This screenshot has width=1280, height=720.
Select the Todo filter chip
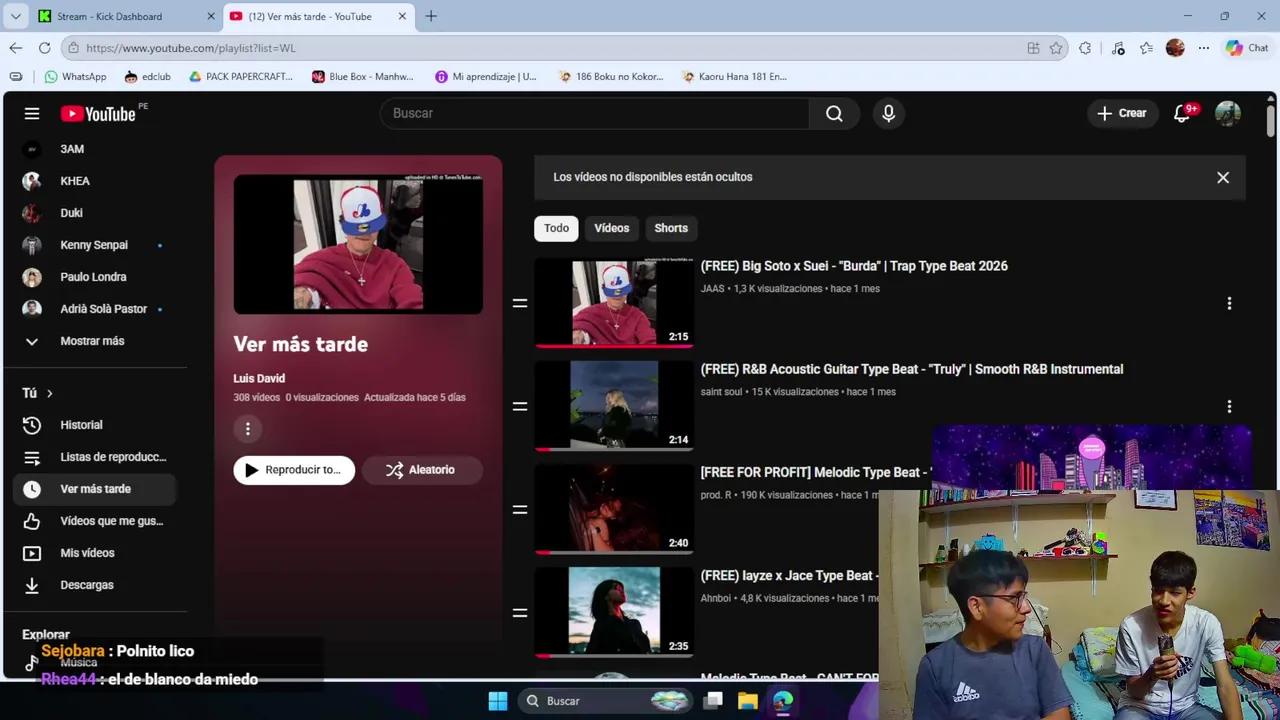pyautogui.click(x=556, y=228)
